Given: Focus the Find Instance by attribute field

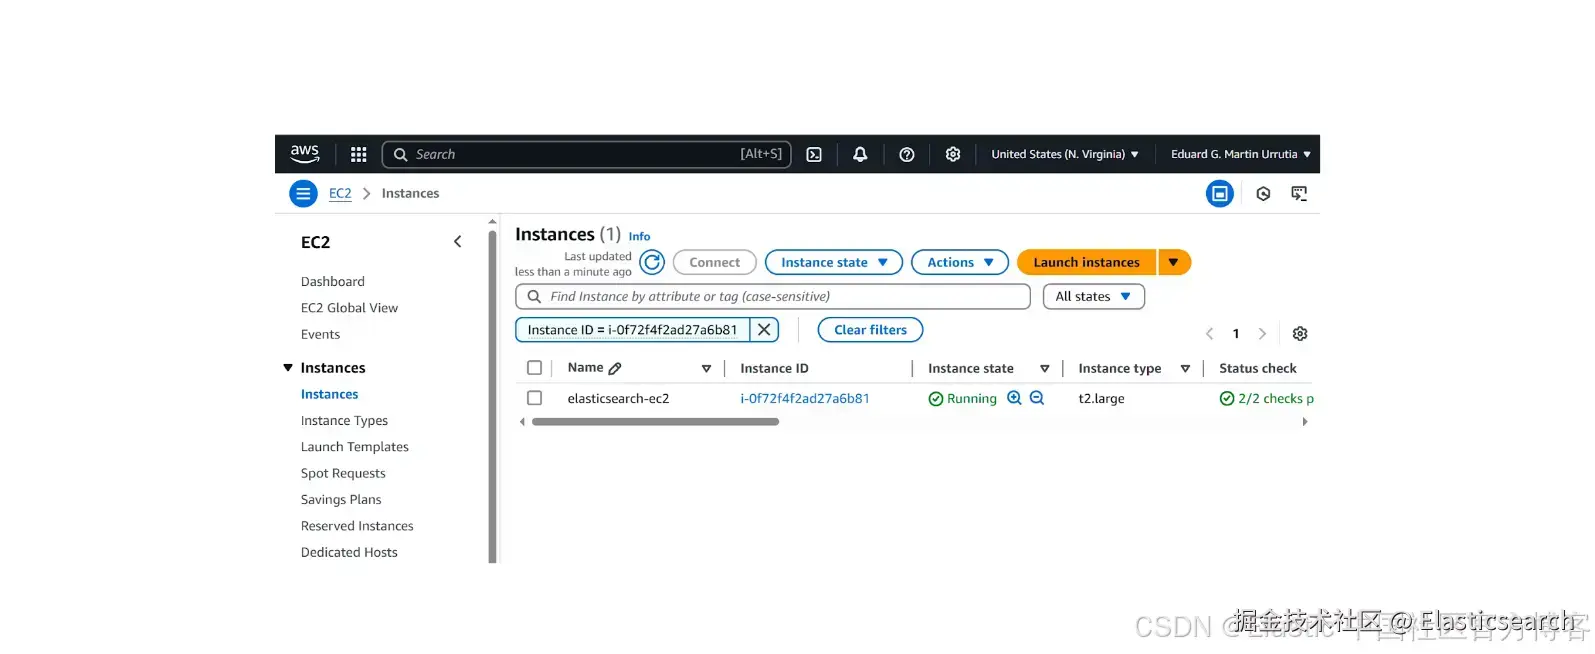Looking at the screenshot, I should tap(773, 297).
